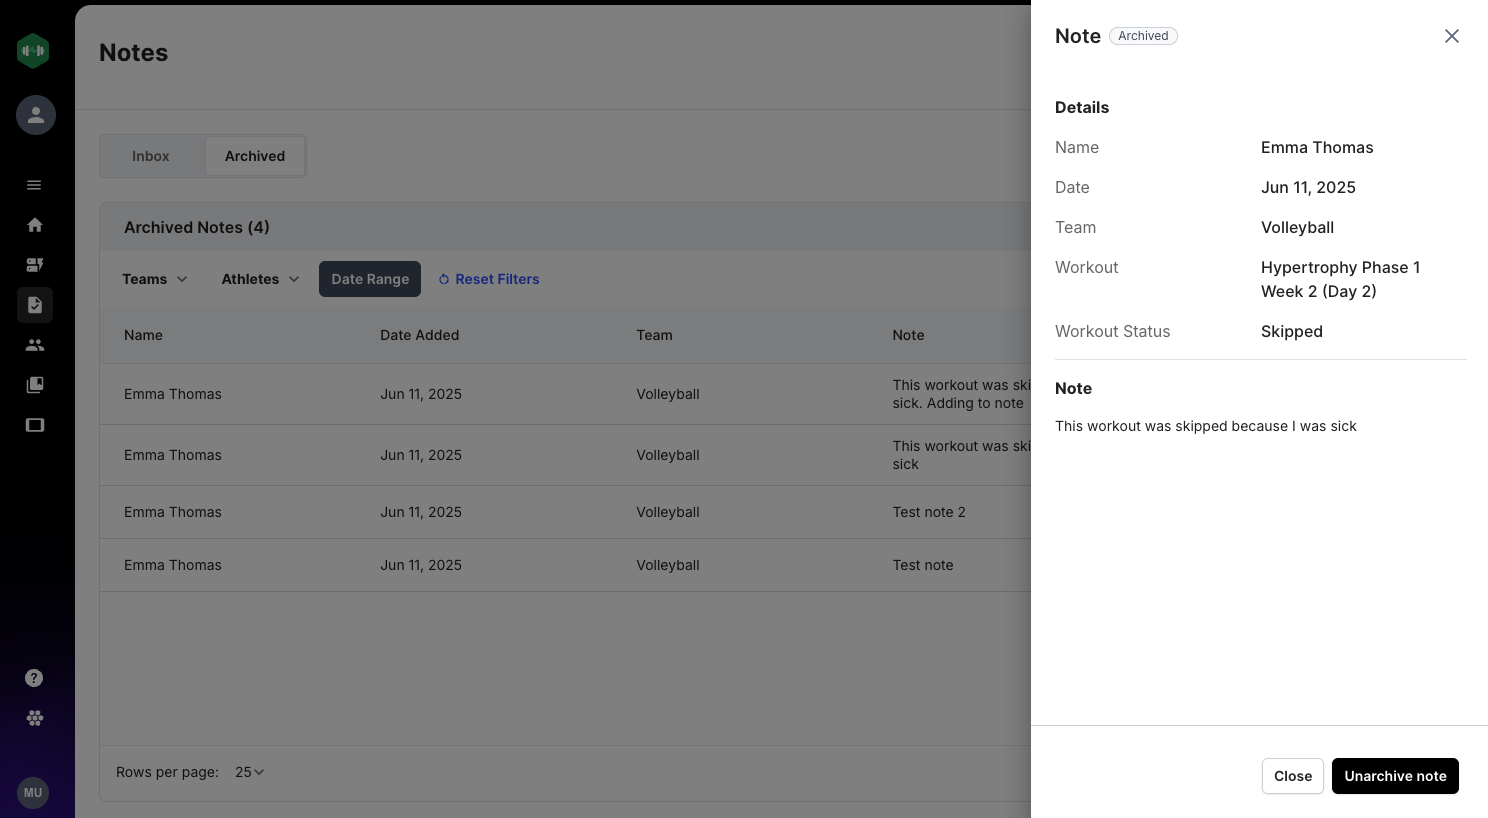Click the Team column header
The width and height of the screenshot is (1488, 818).
click(x=654, y=335)
